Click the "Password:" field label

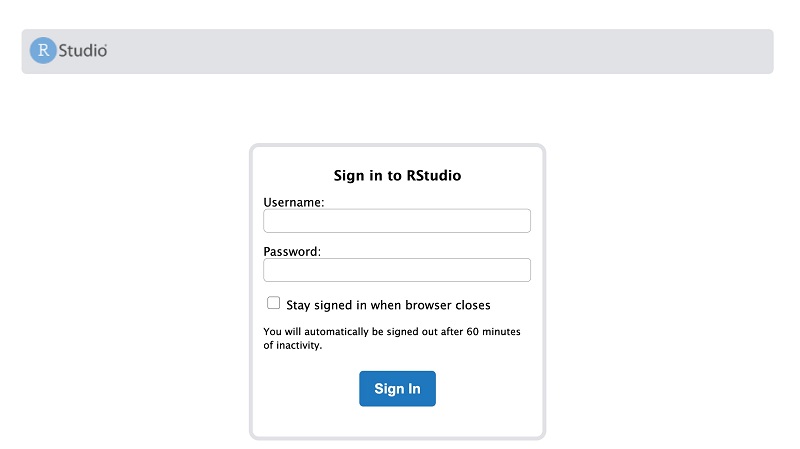click(x=292, y=252)
